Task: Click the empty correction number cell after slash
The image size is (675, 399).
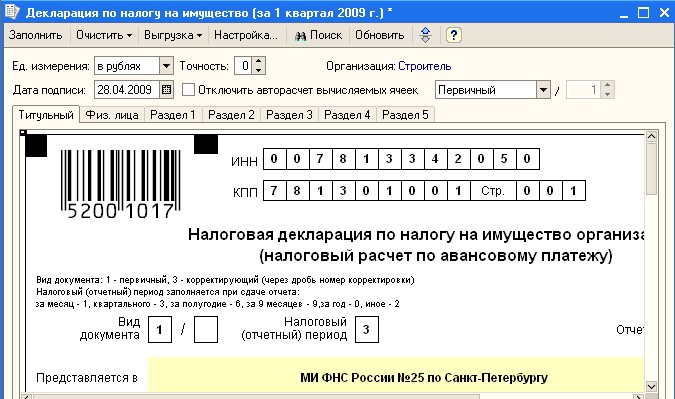Action: 206,329
